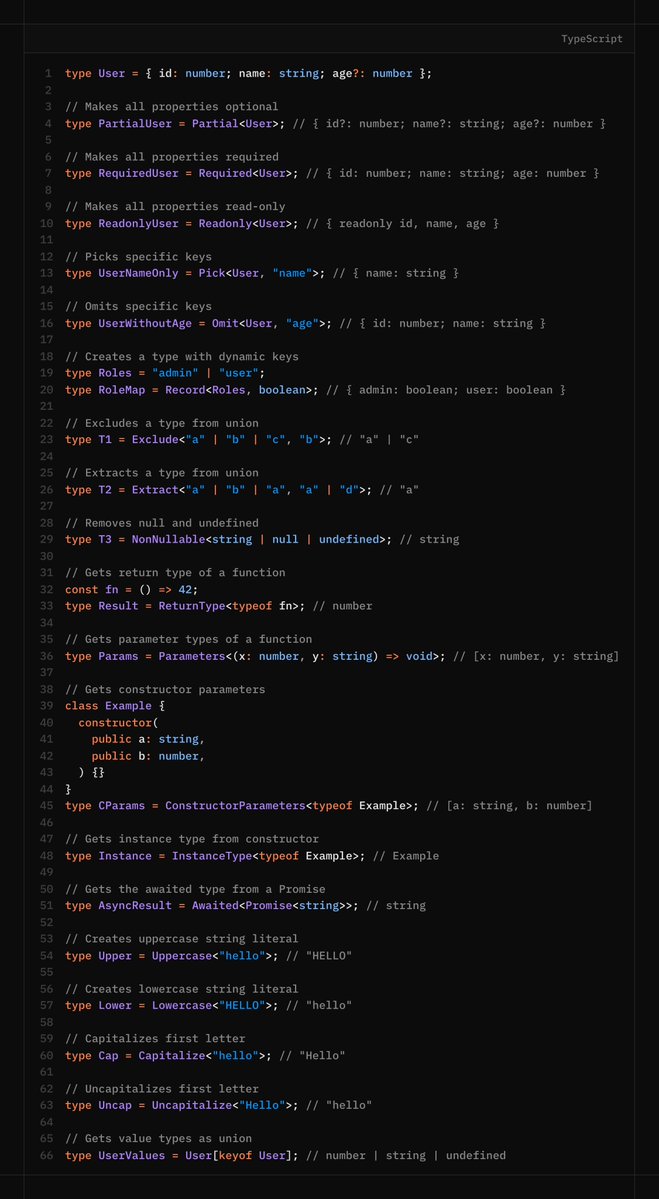Click 'Uncapitalize' utility on line 63
Image resolution: width=659 pixels, height=1199 pixels.
[192, 1106]
